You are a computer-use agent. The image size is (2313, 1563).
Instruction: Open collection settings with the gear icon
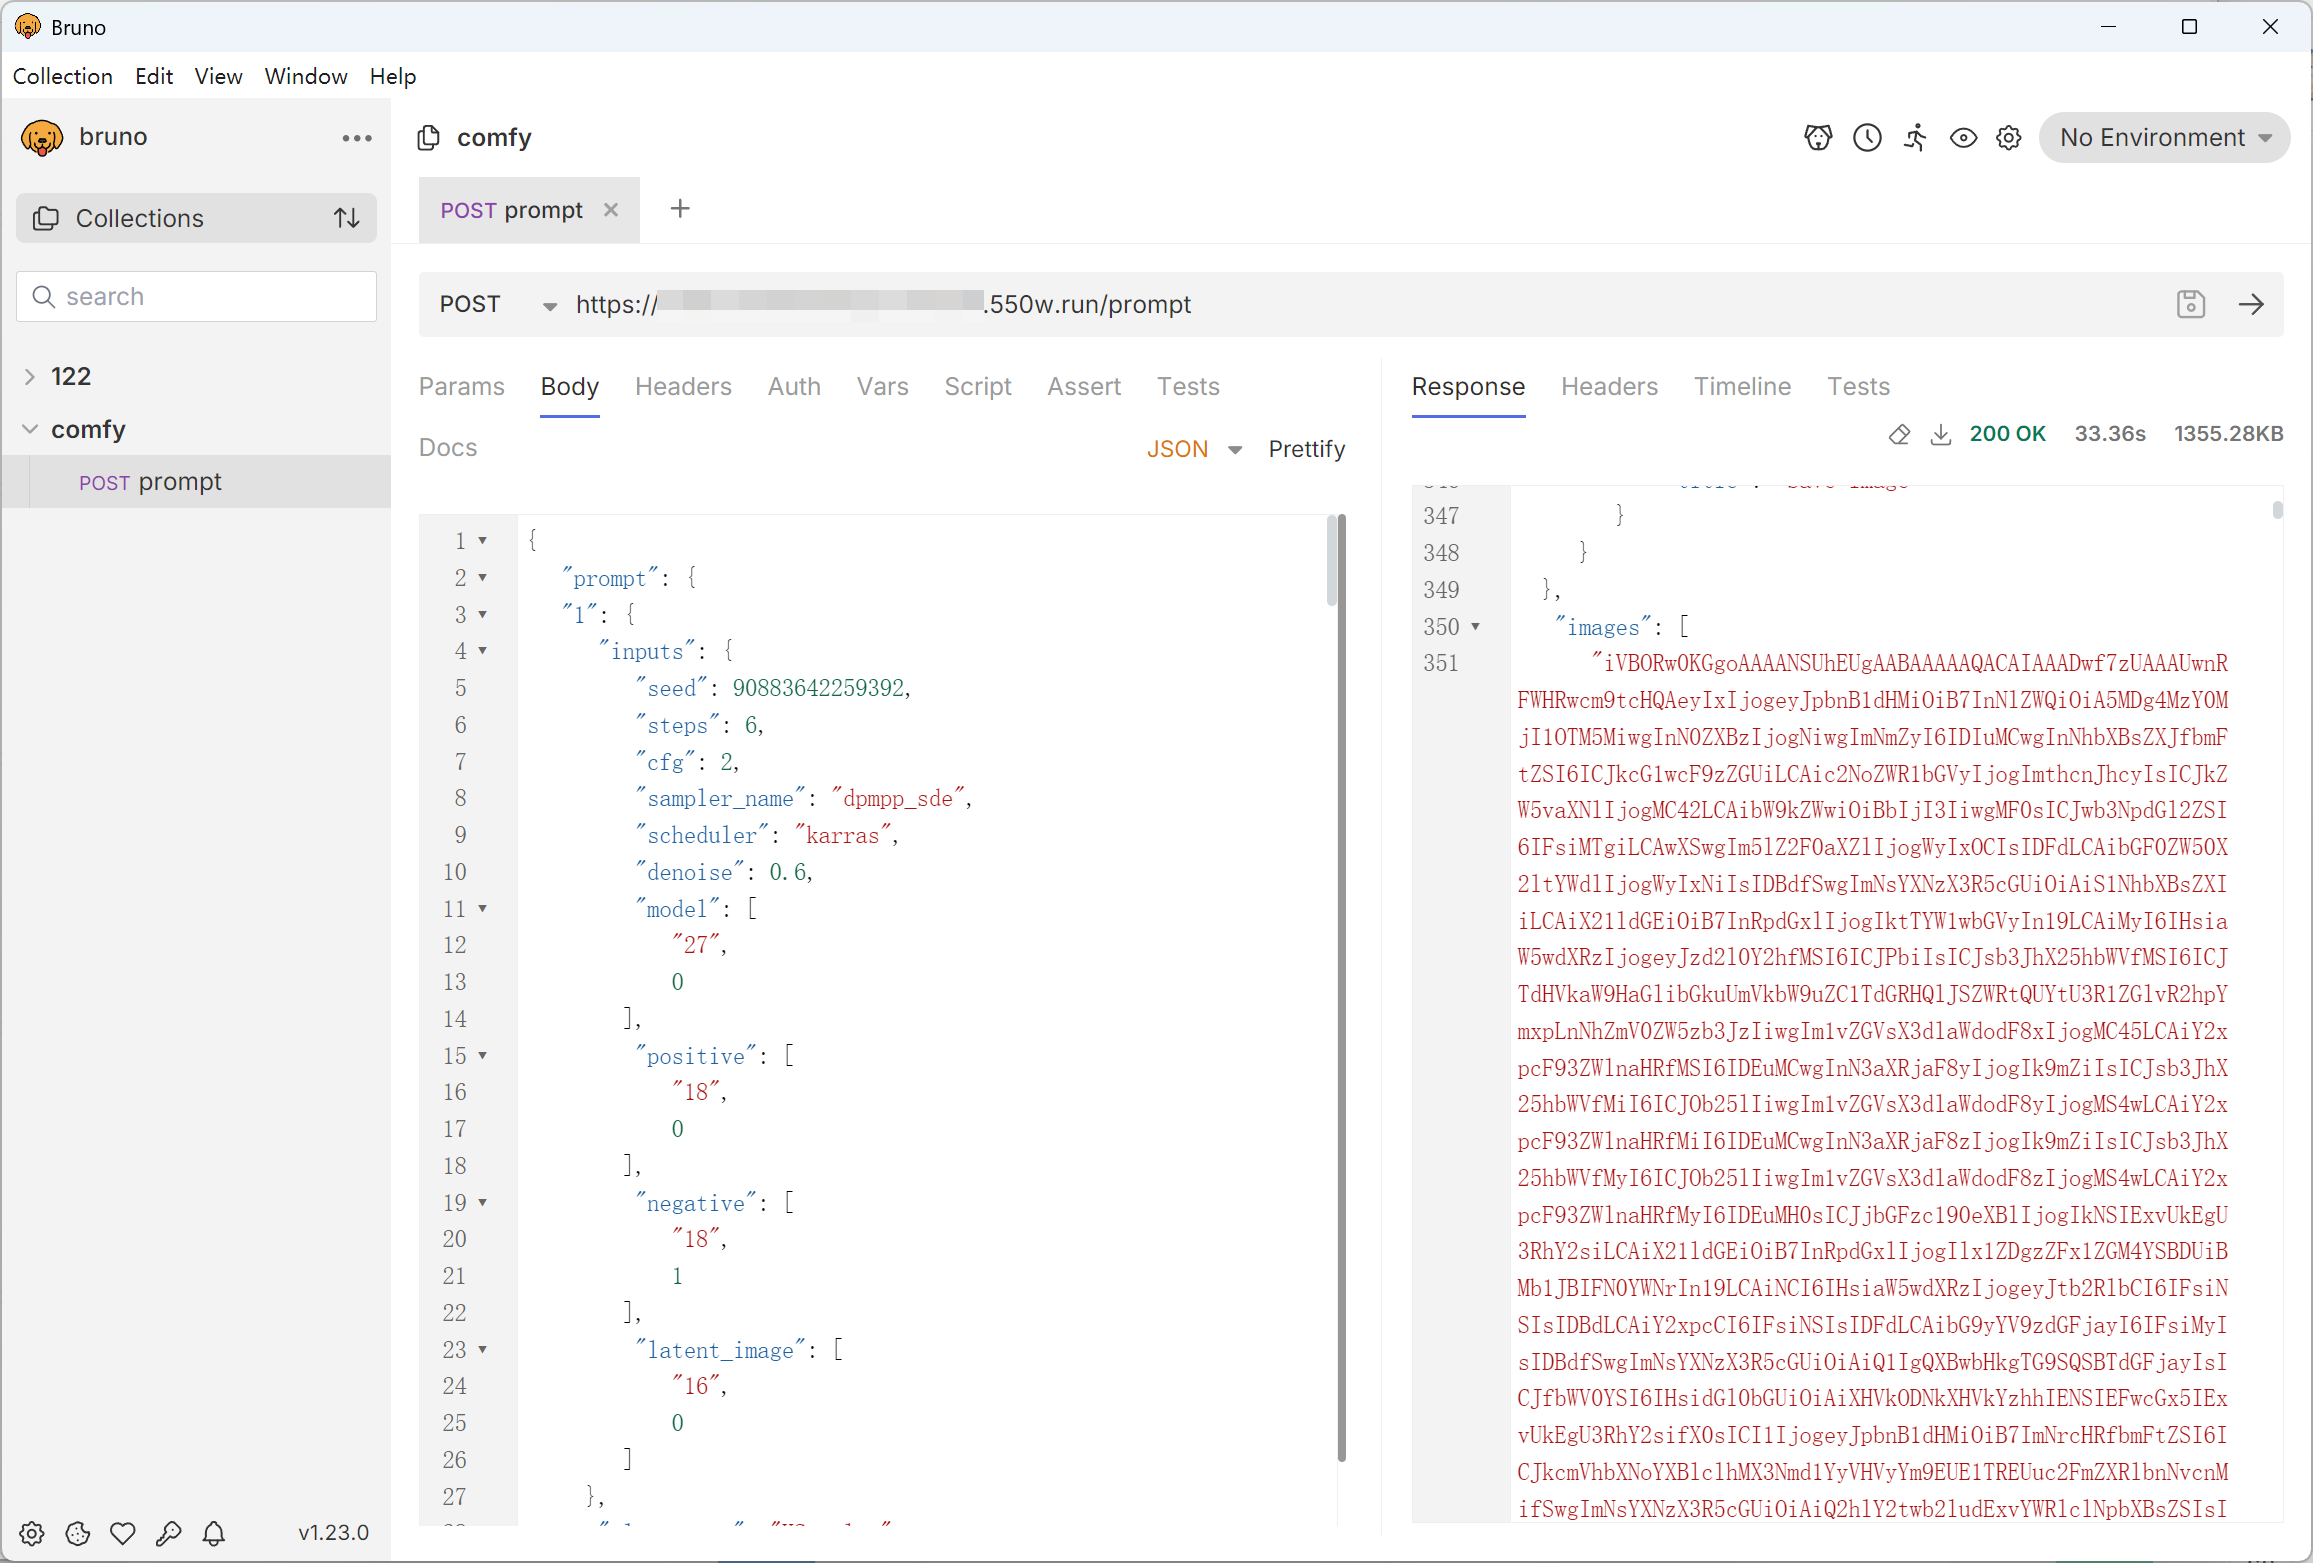pos(2009,138)
